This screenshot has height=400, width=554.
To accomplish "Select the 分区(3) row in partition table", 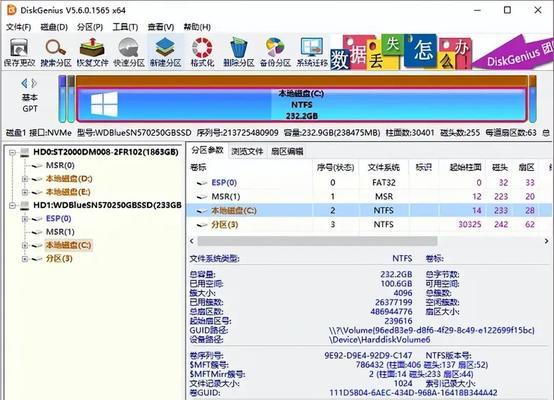I will [369, 224].
